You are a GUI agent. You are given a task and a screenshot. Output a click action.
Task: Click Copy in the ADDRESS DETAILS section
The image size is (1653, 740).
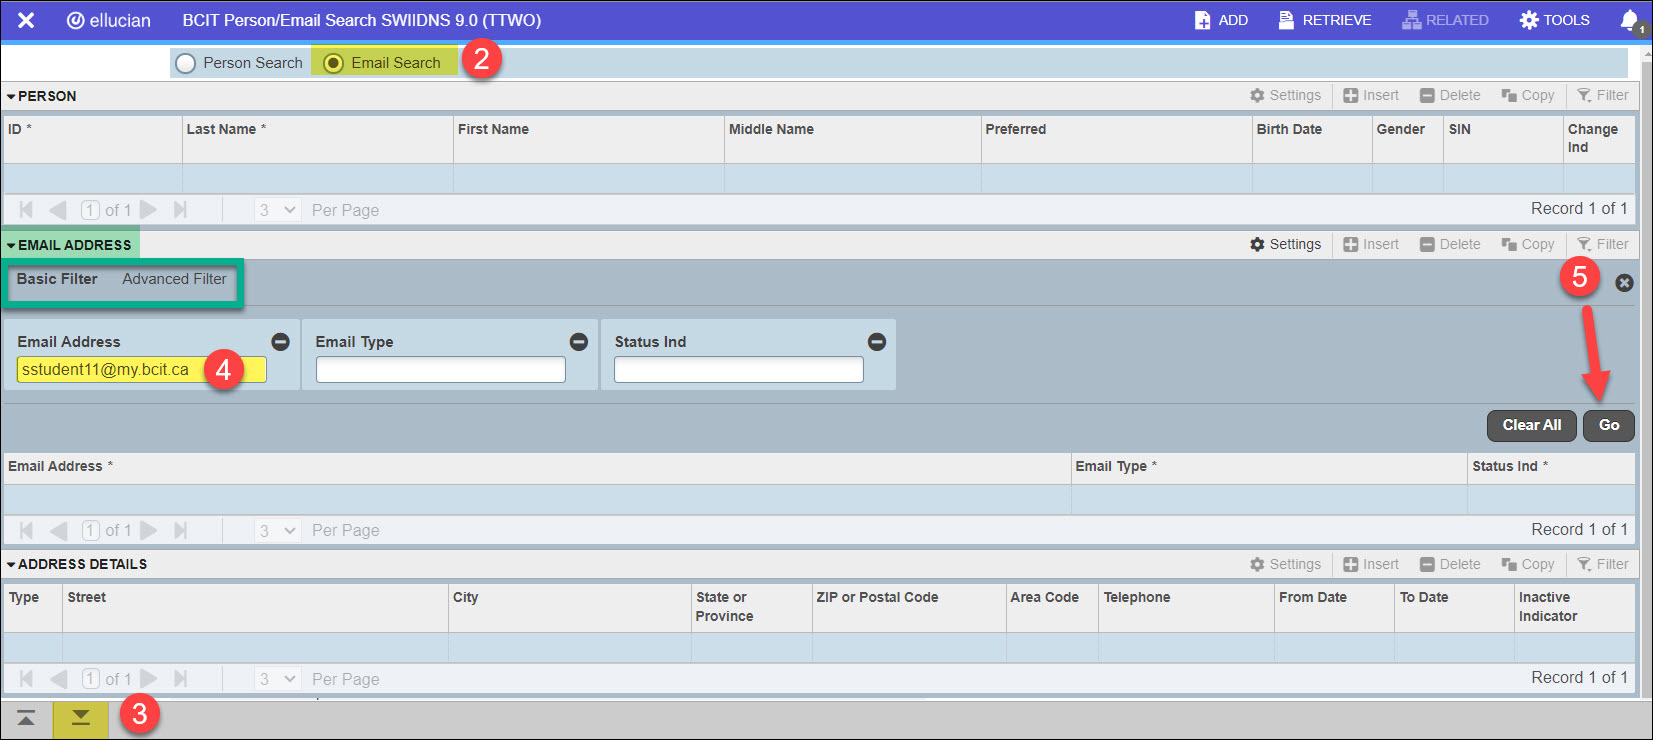click(x=1527, y=564)
